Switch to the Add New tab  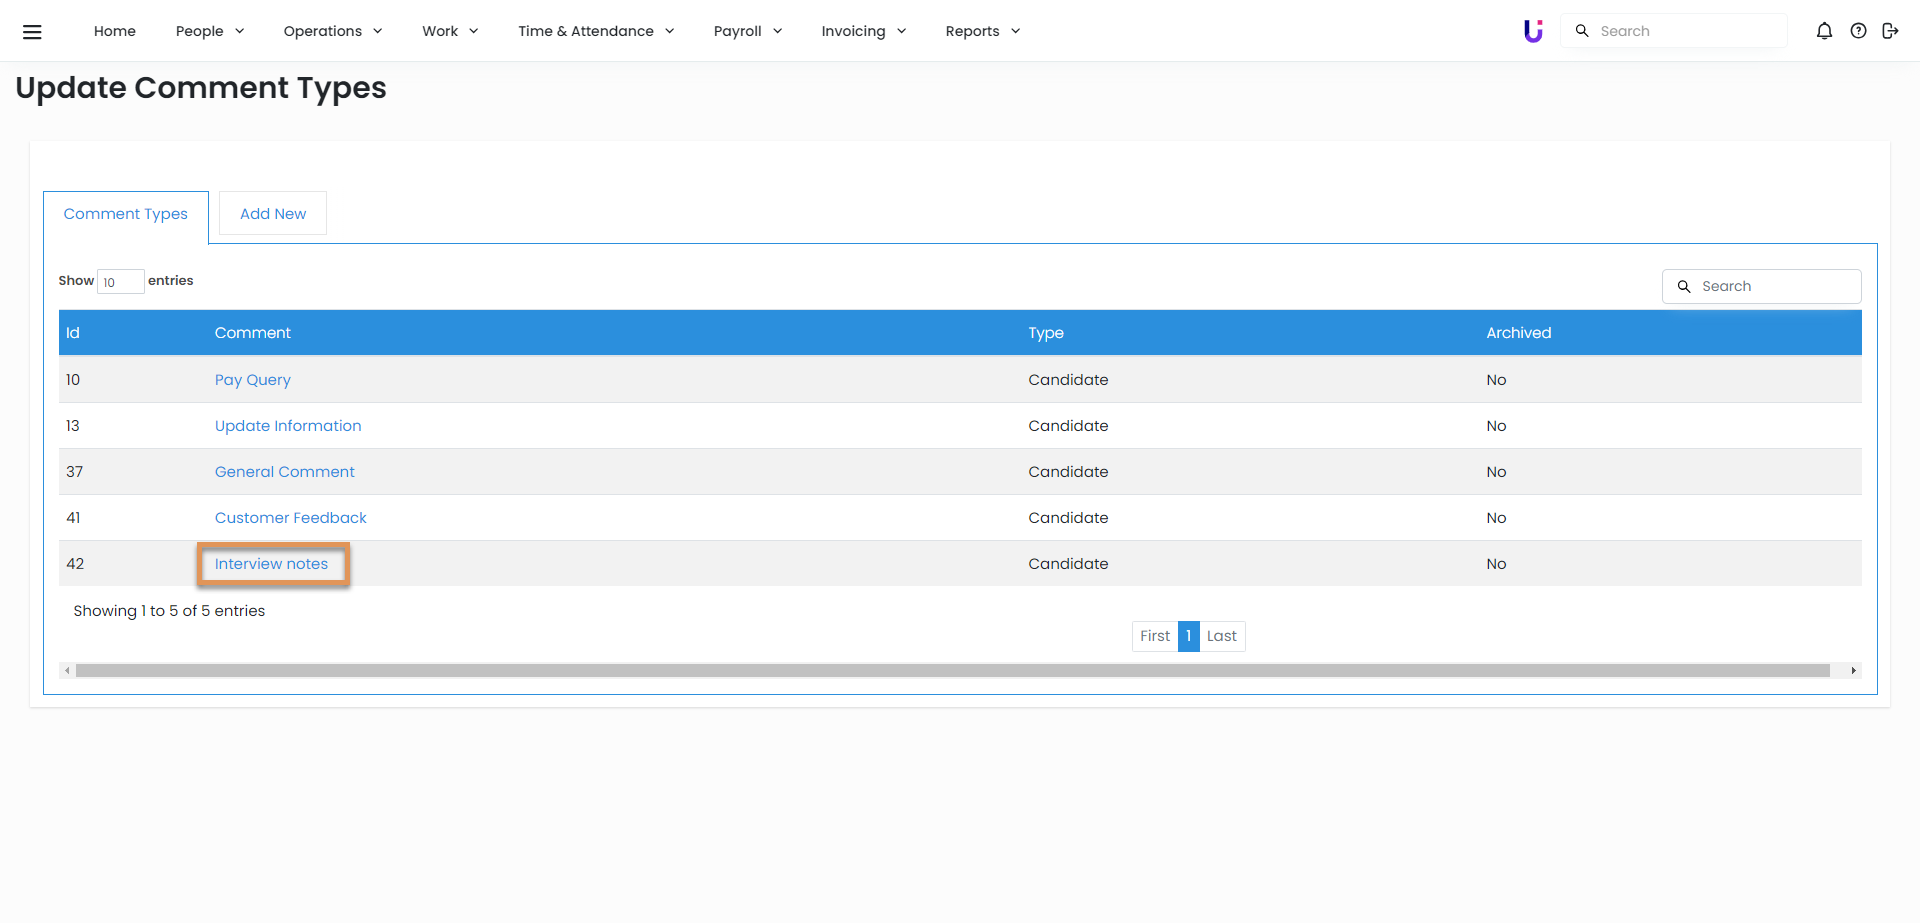click(x=273, y=214)
